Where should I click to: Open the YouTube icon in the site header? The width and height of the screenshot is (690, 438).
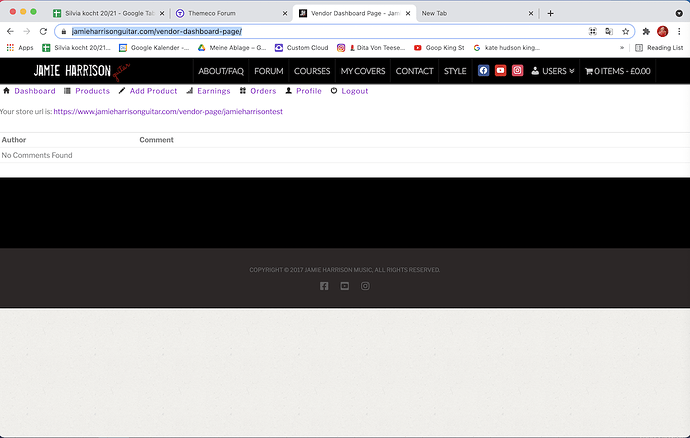pyautogui.click(x=500, y=70)
